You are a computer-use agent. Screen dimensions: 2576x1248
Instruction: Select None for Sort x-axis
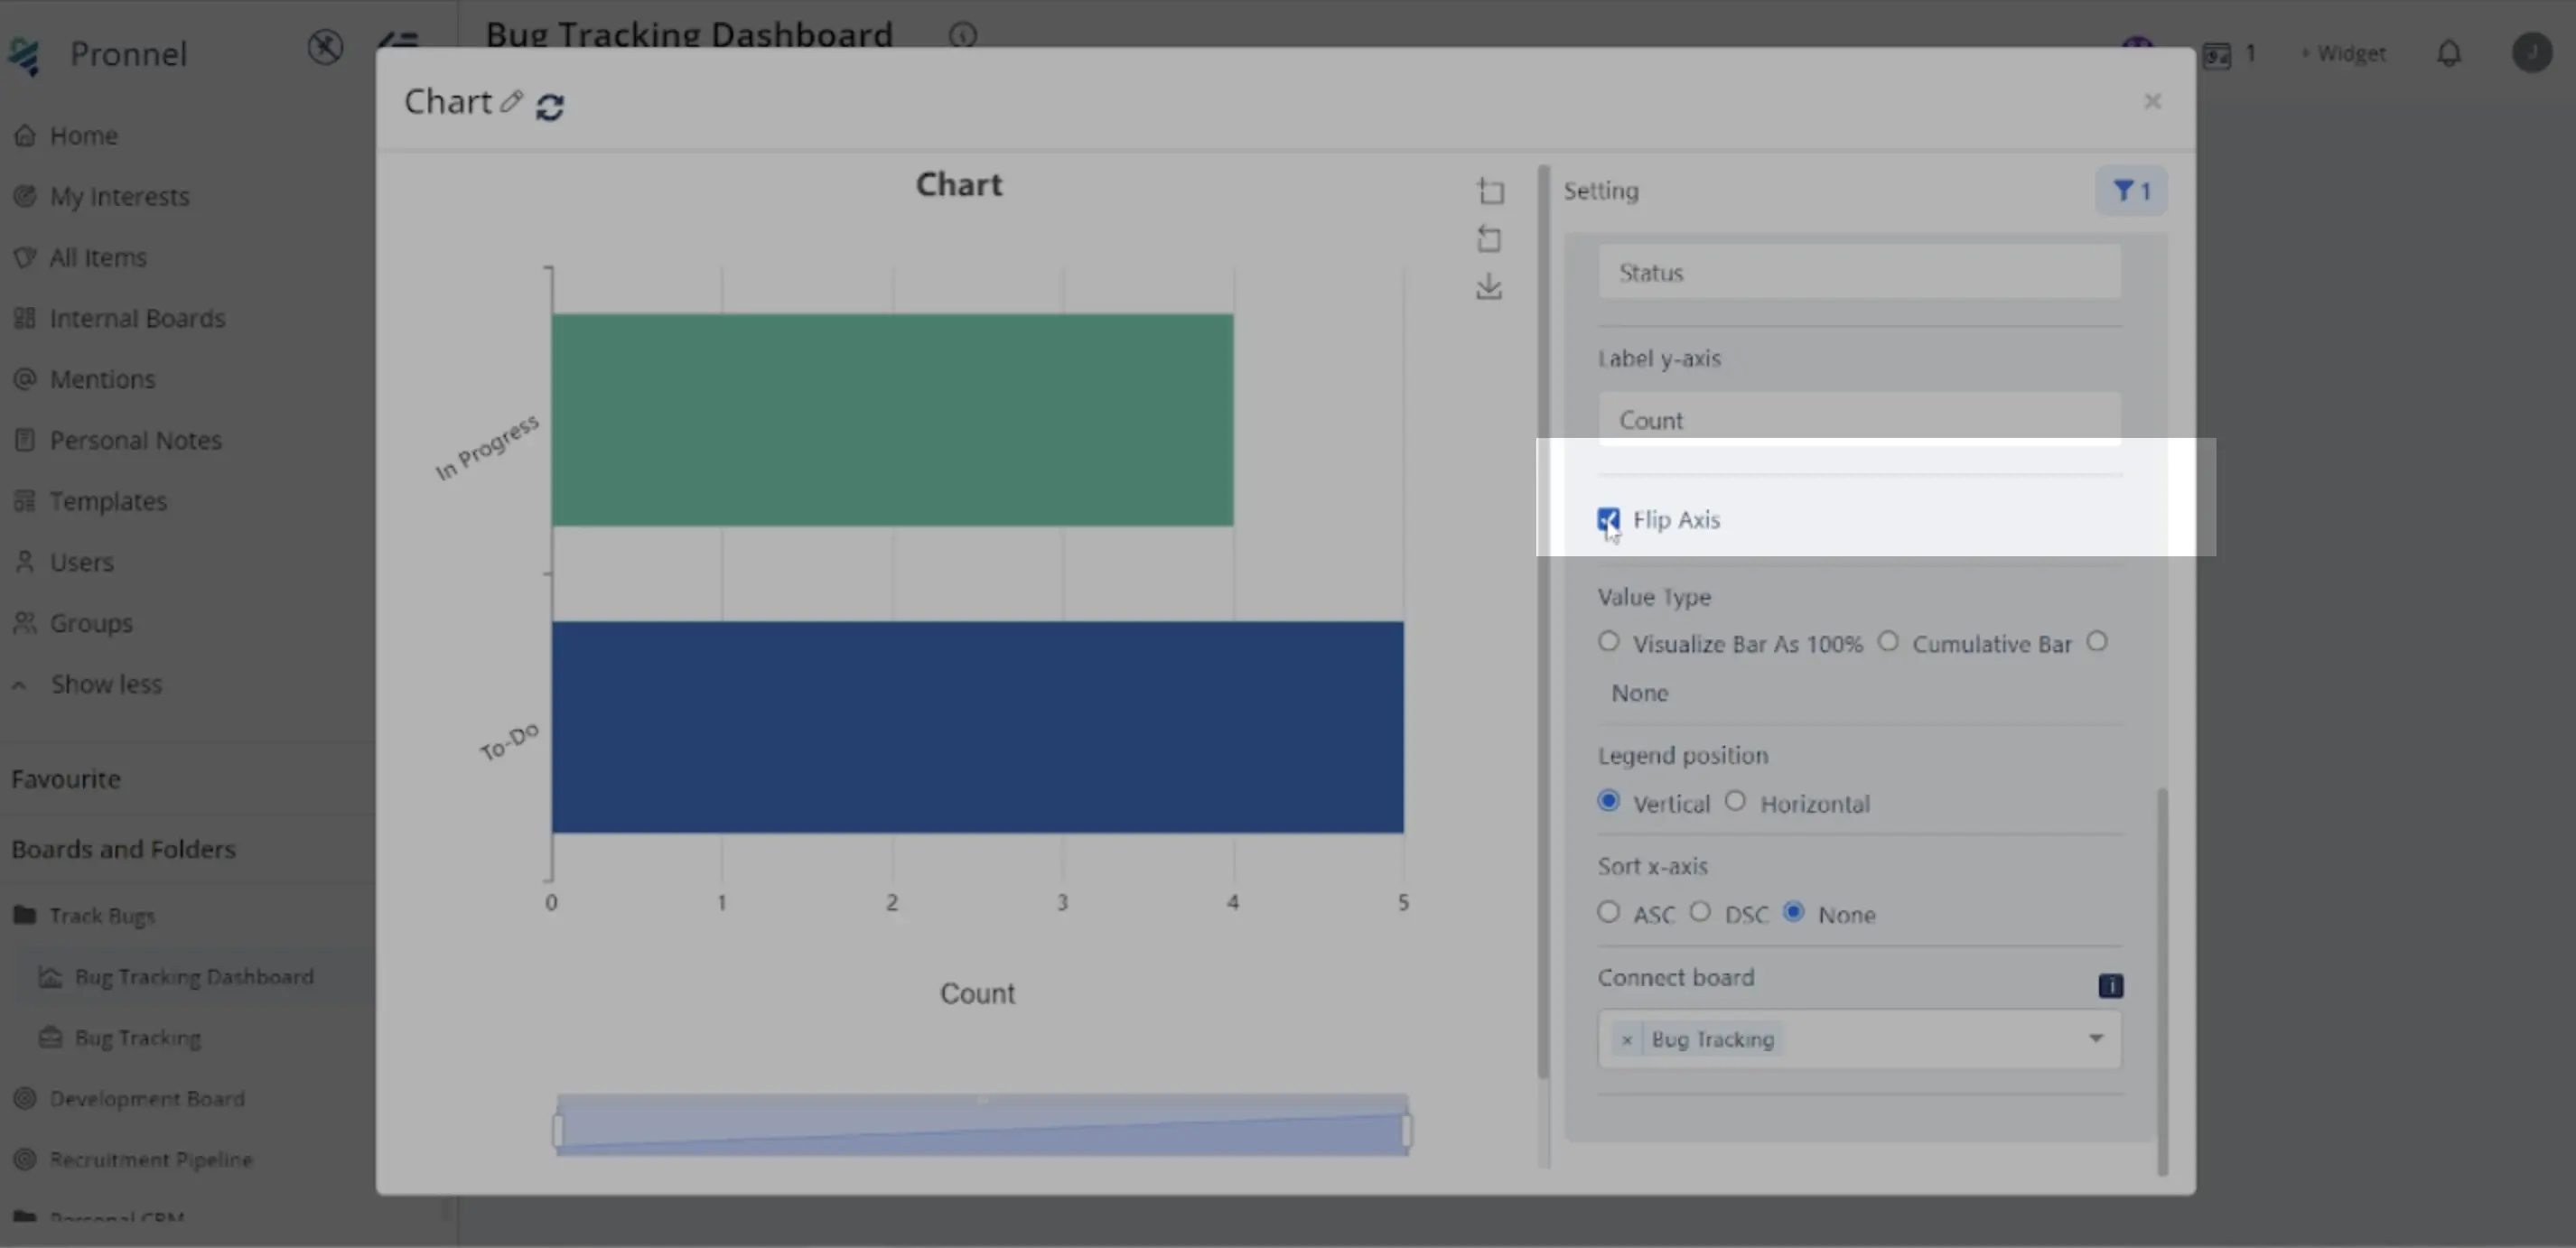[x=1794, y=911]
